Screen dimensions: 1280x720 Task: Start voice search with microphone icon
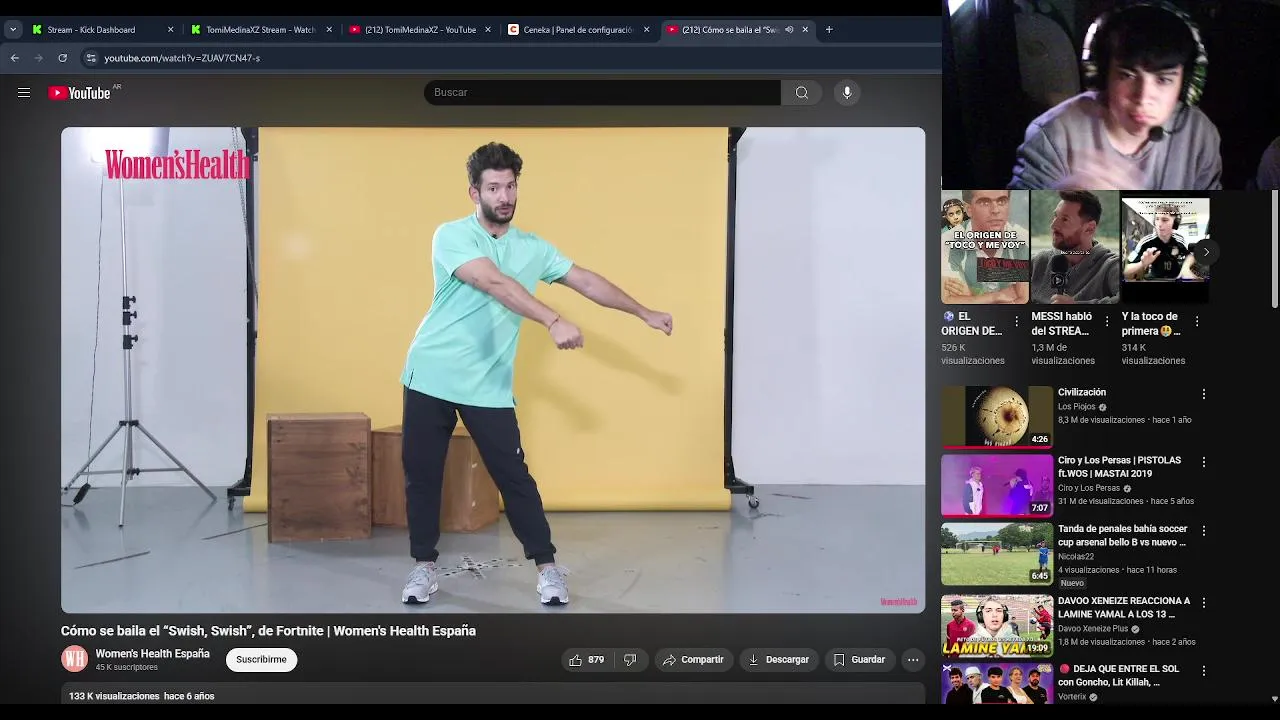(847, 93)
